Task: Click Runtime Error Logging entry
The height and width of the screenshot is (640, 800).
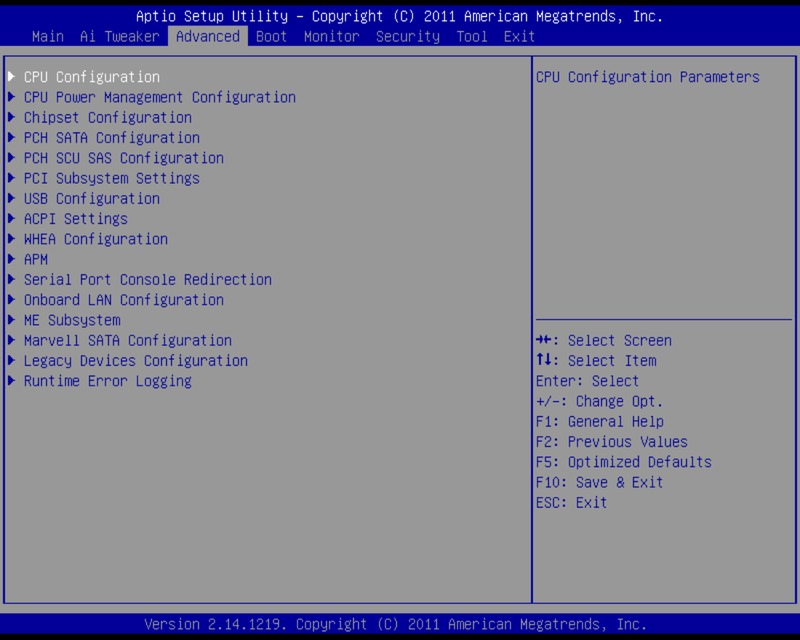Action: (x=107, y=381)
